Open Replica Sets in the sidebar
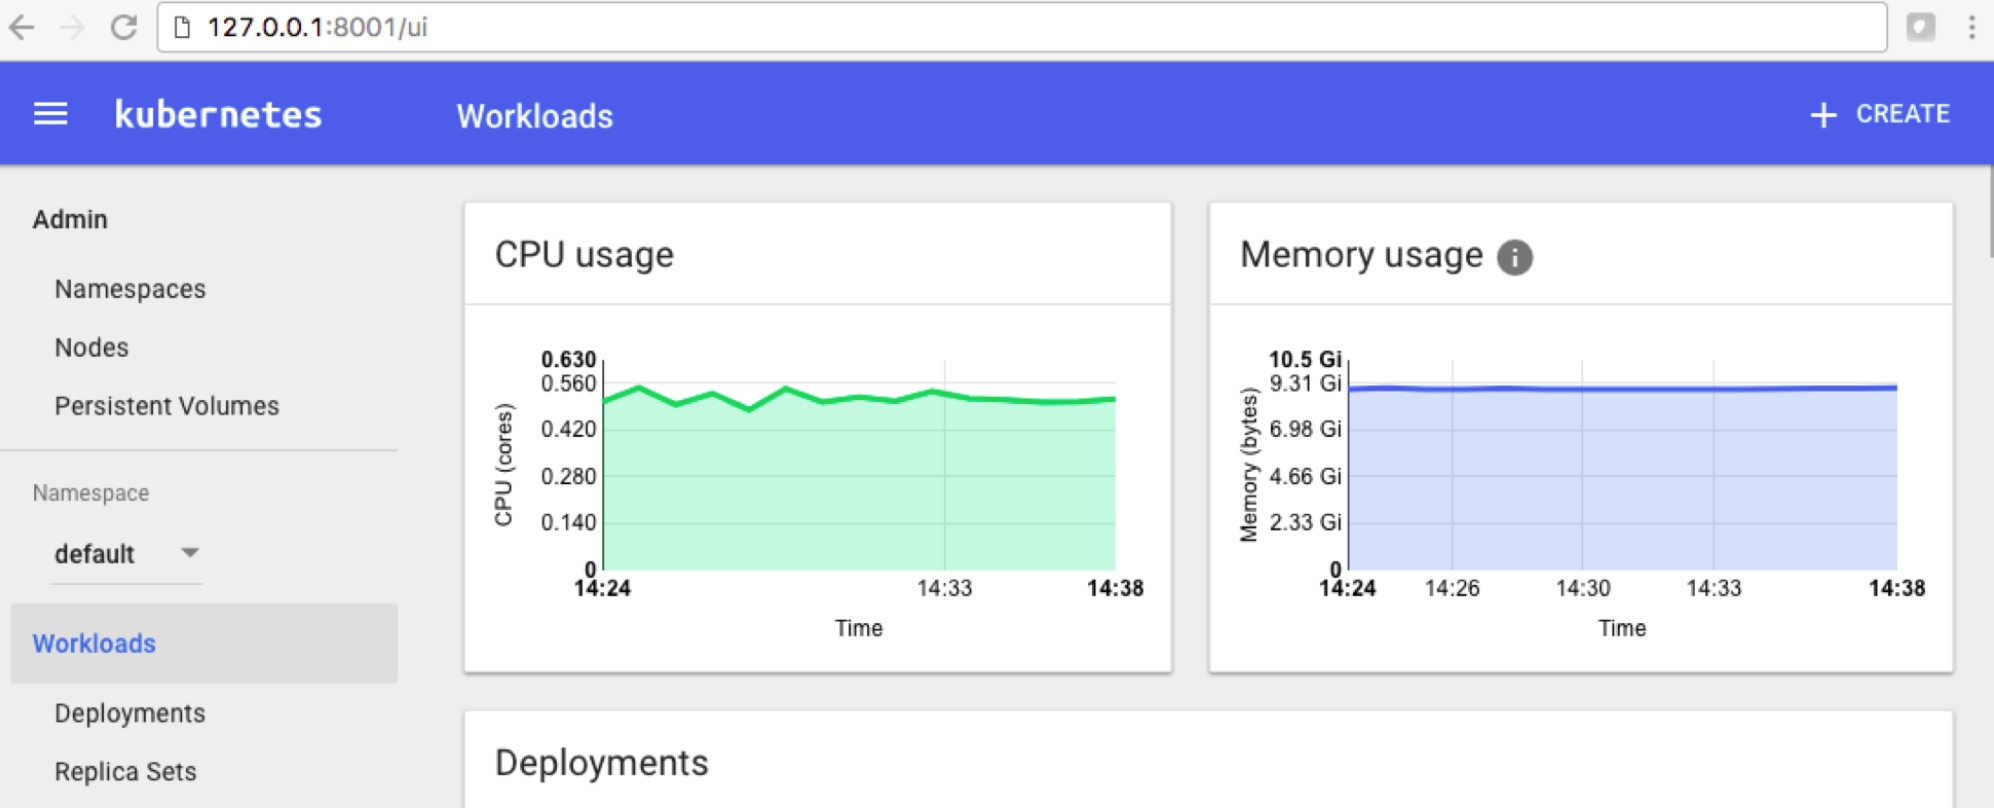Screen dimensions: 1994x810 125,771
